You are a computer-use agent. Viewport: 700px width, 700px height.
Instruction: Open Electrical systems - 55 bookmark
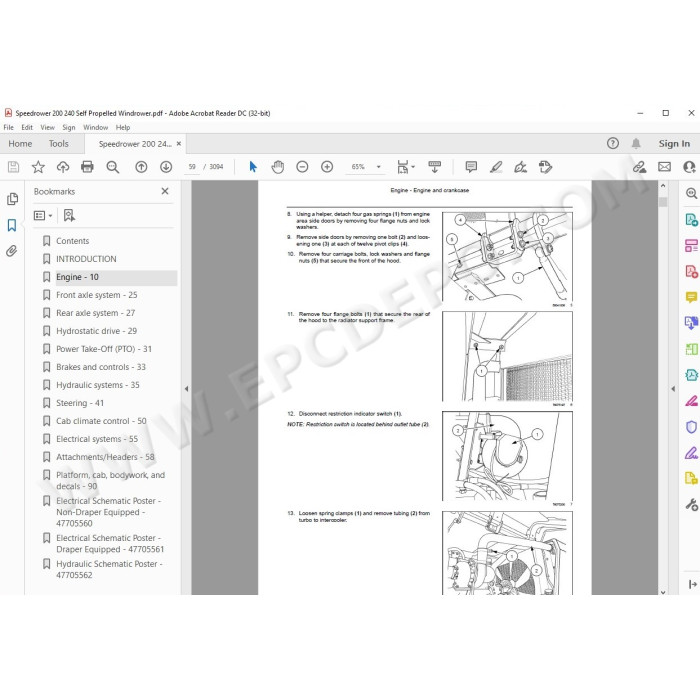[97, 439]
